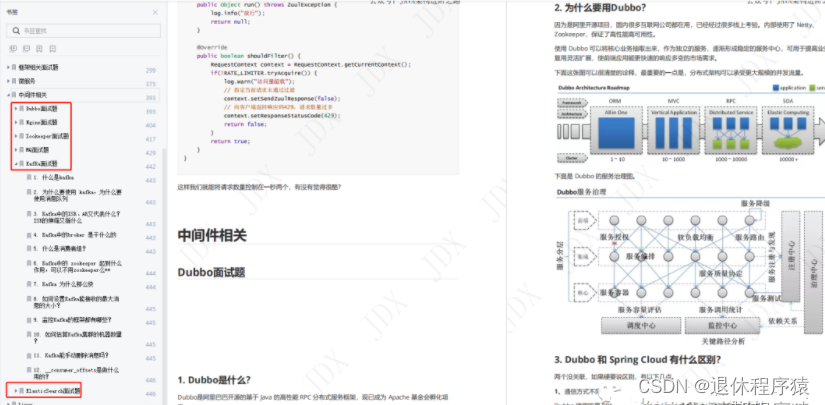Click bookmark icon beside Nginx面试题
825x405 pixels.
tap(22, 122)
